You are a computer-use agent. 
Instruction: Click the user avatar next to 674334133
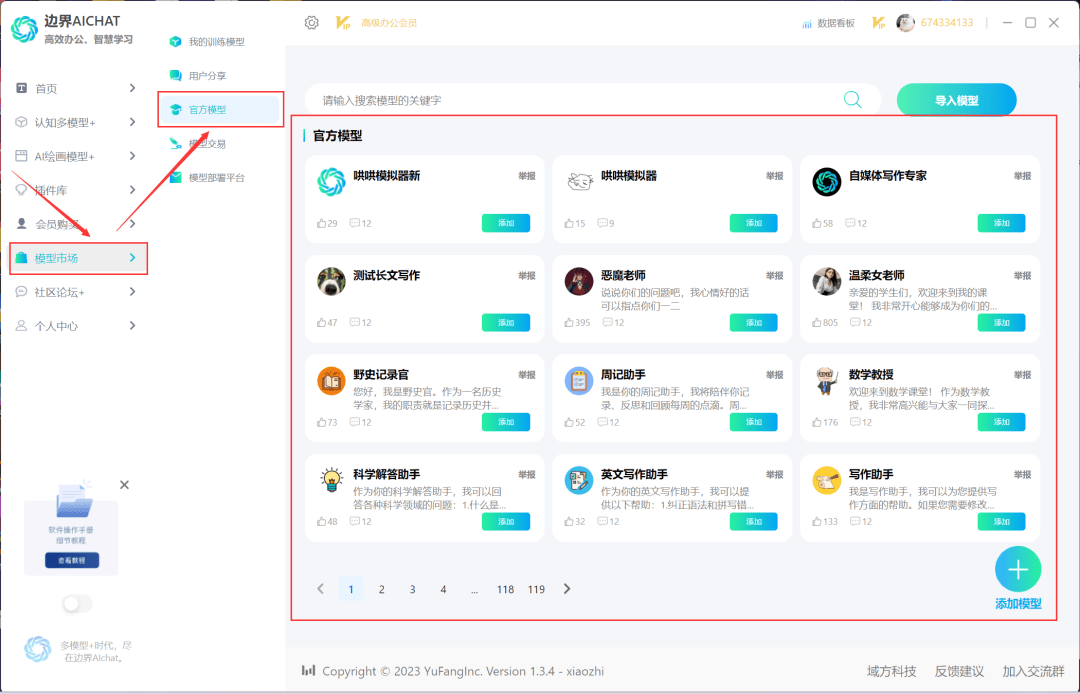(905, 22)
